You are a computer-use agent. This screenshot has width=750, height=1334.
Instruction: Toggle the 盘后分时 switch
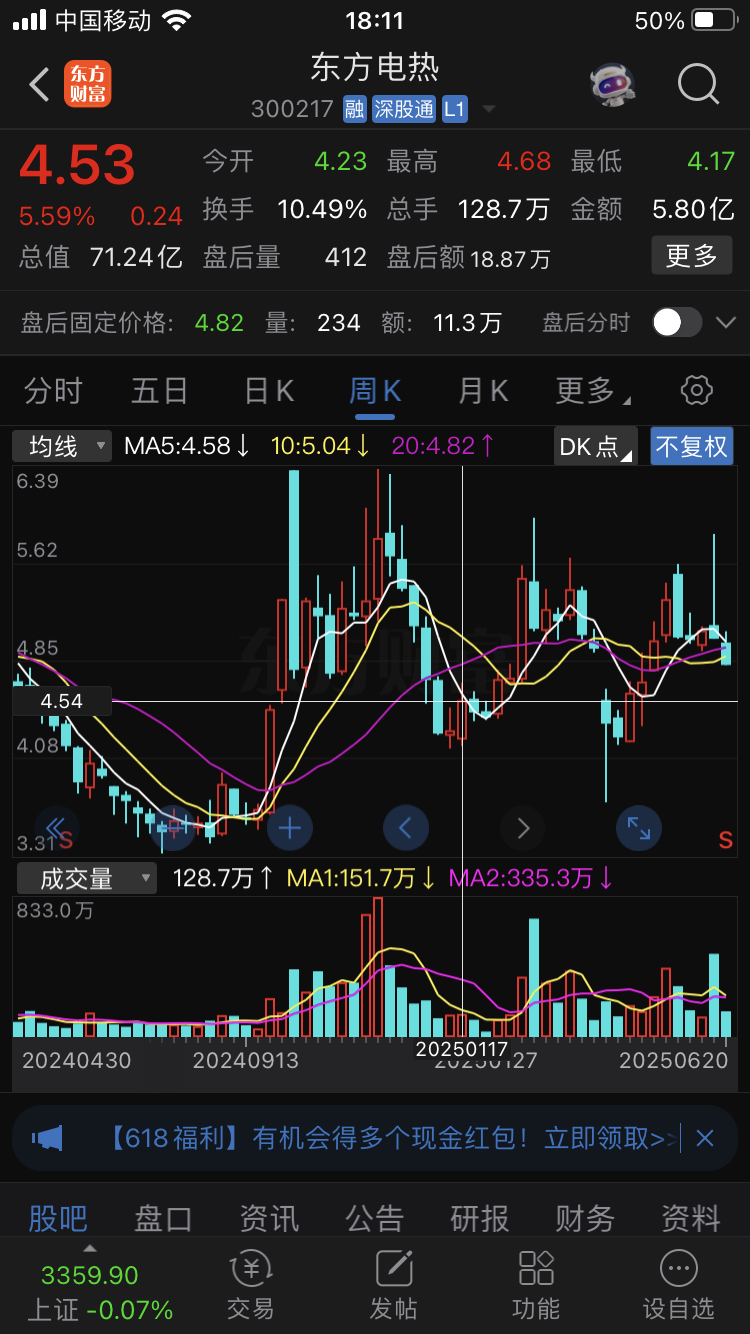pyautogui.click(x=678, y=322)
